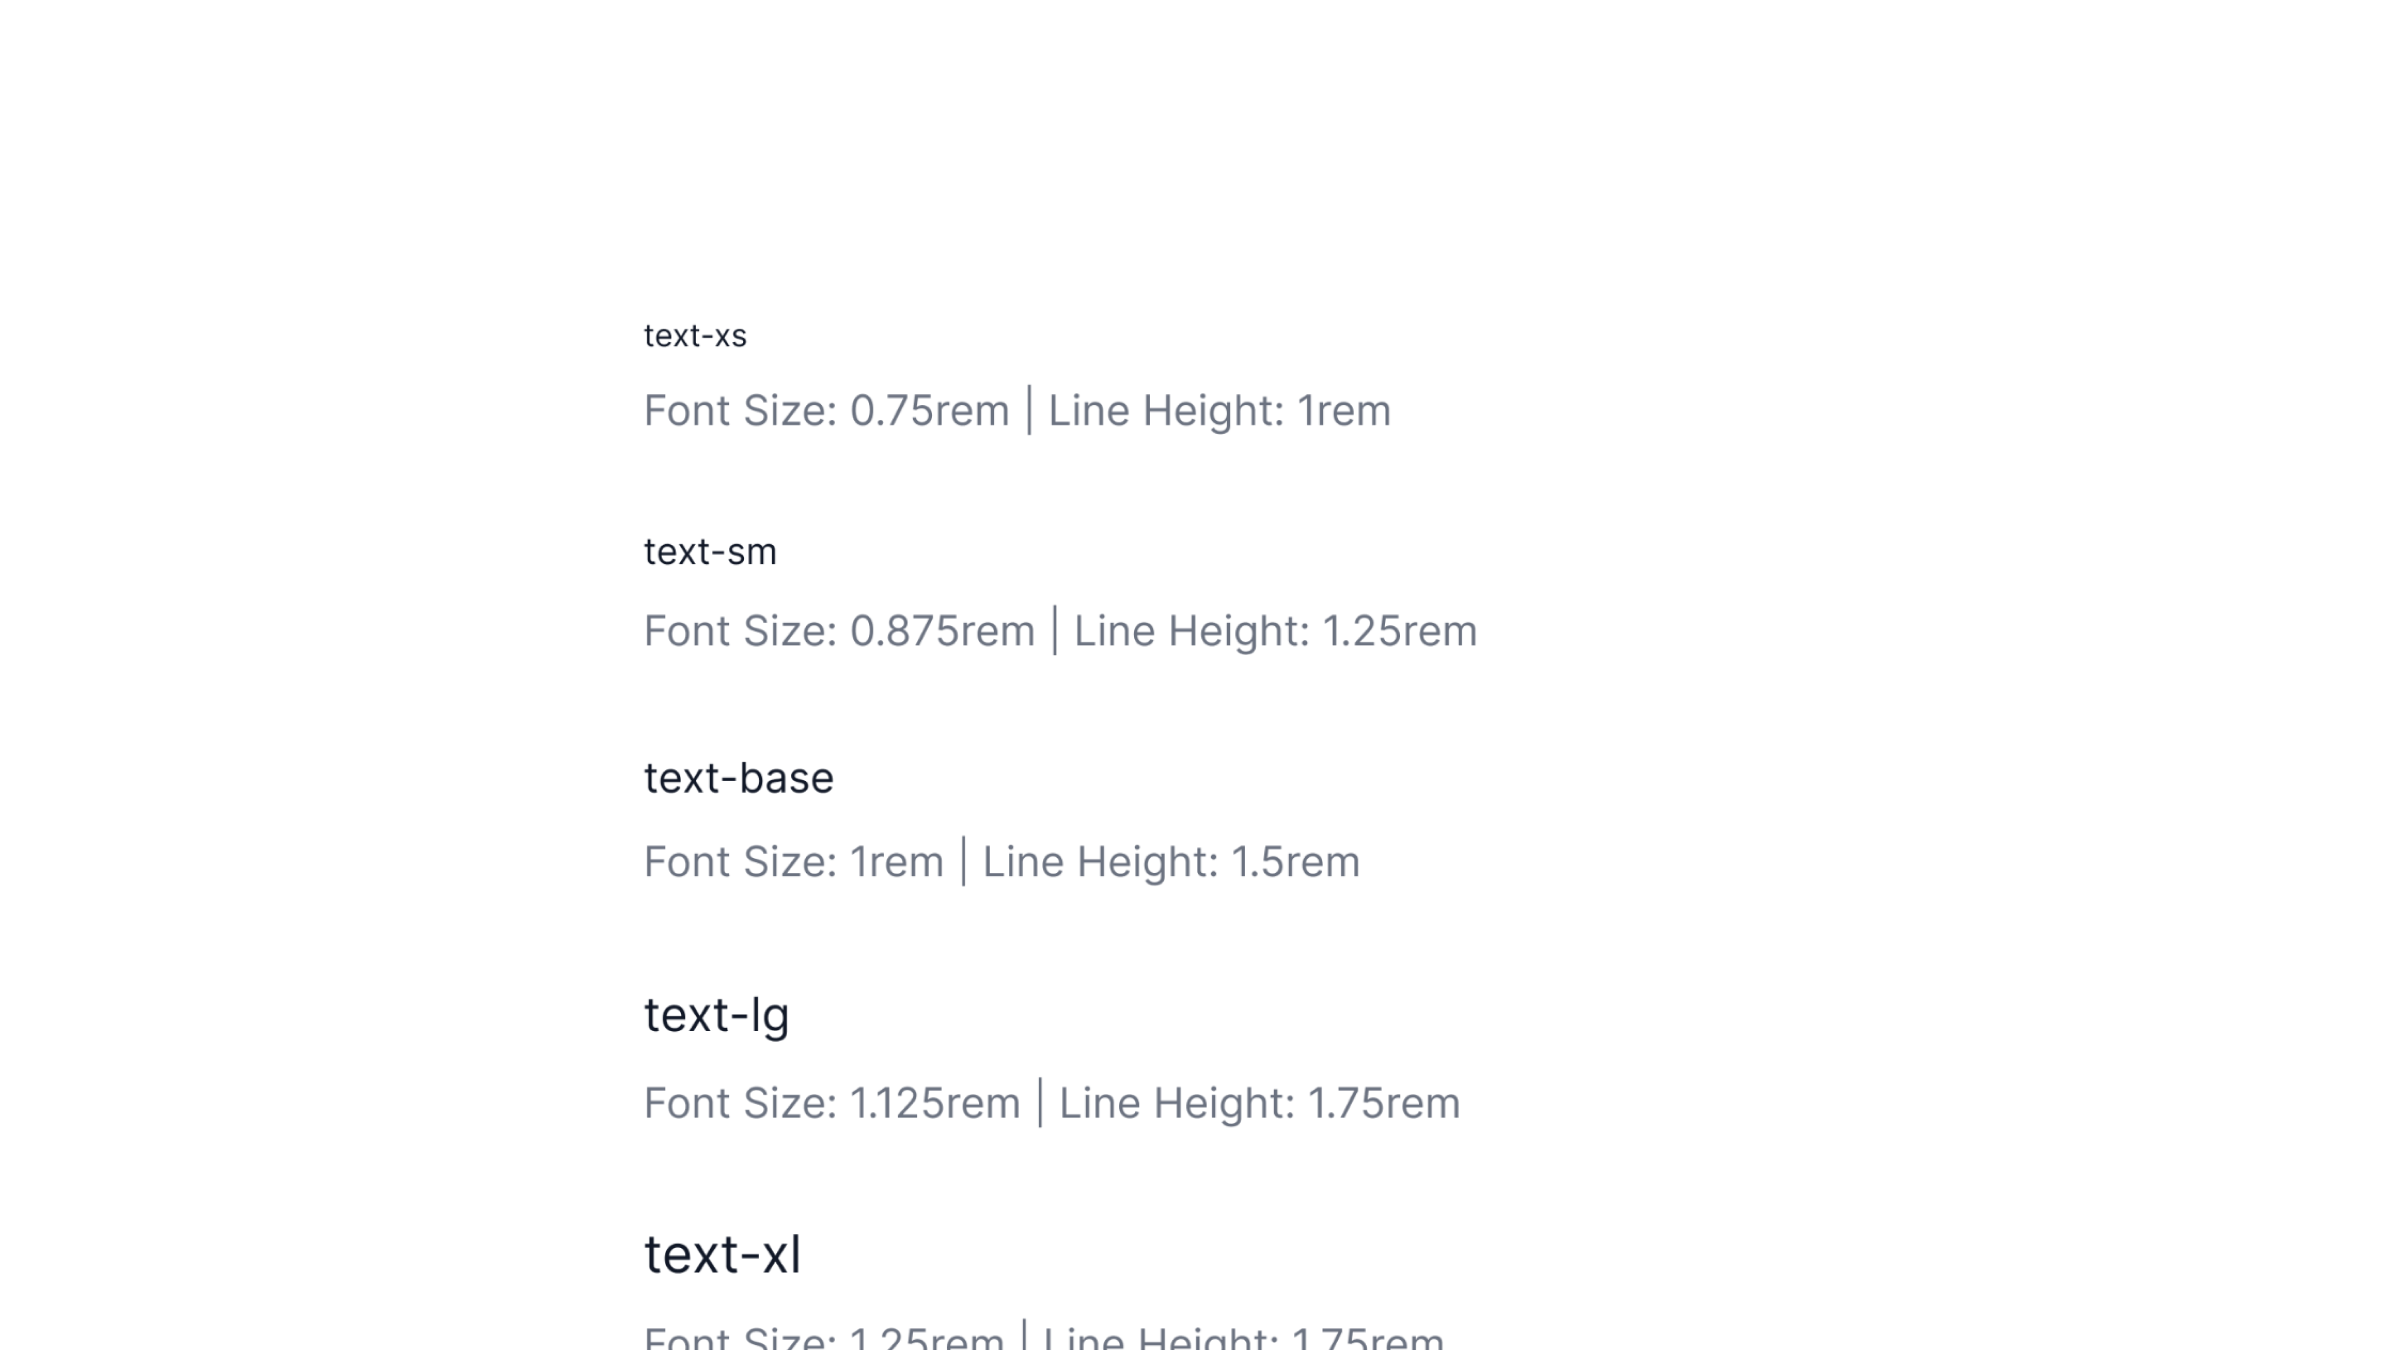This screenshot has width=2400, height=1350.
Task: Select the 'Font Size: 0.75rem' text
Action: point(826,411)
